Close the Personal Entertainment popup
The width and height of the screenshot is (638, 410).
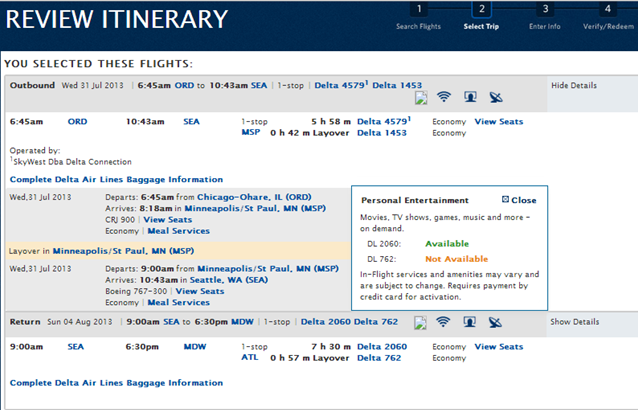click(x=519, y=200)
